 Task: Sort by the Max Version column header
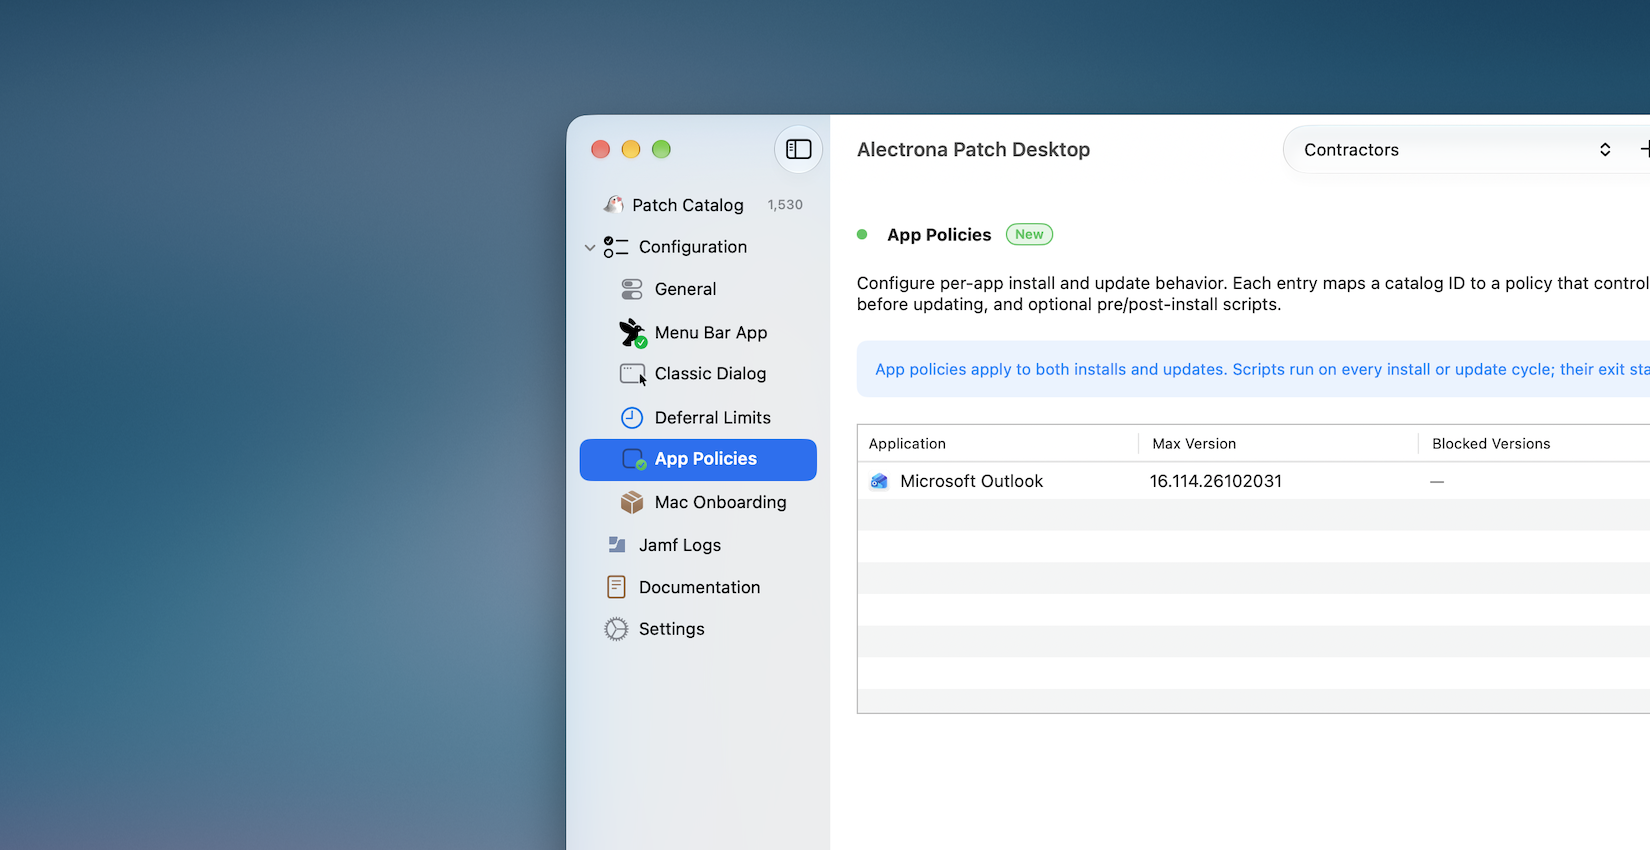coord(1278,443)
